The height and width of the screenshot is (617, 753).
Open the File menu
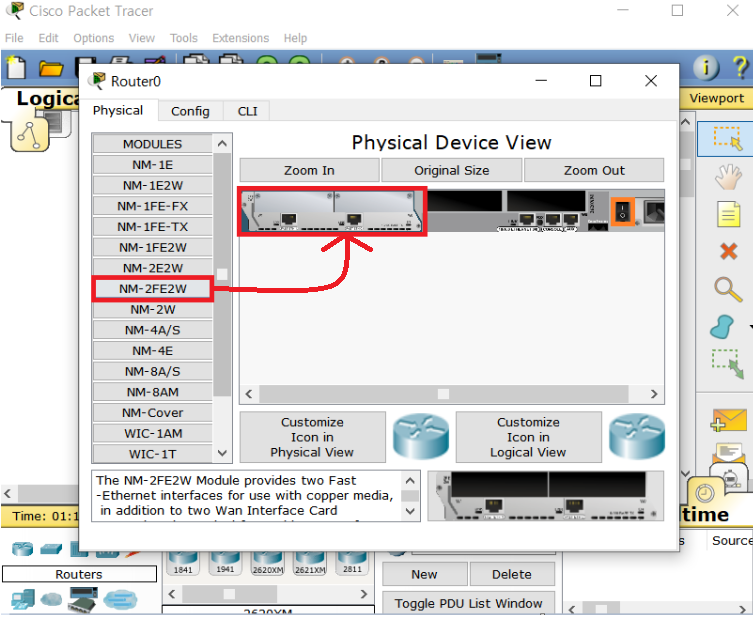[x=14, y=38]
